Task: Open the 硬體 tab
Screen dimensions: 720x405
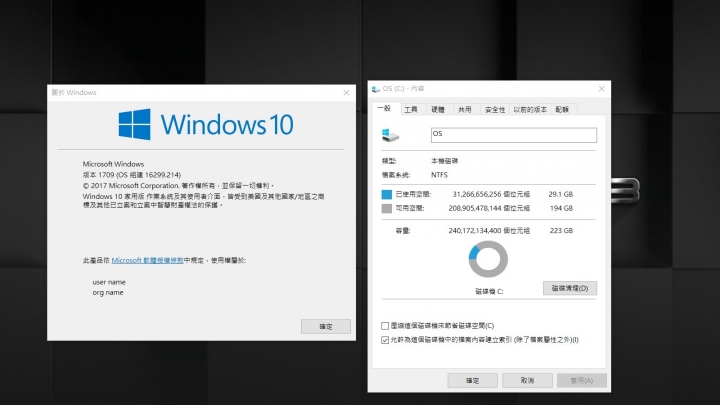Action: coord(438,109)
